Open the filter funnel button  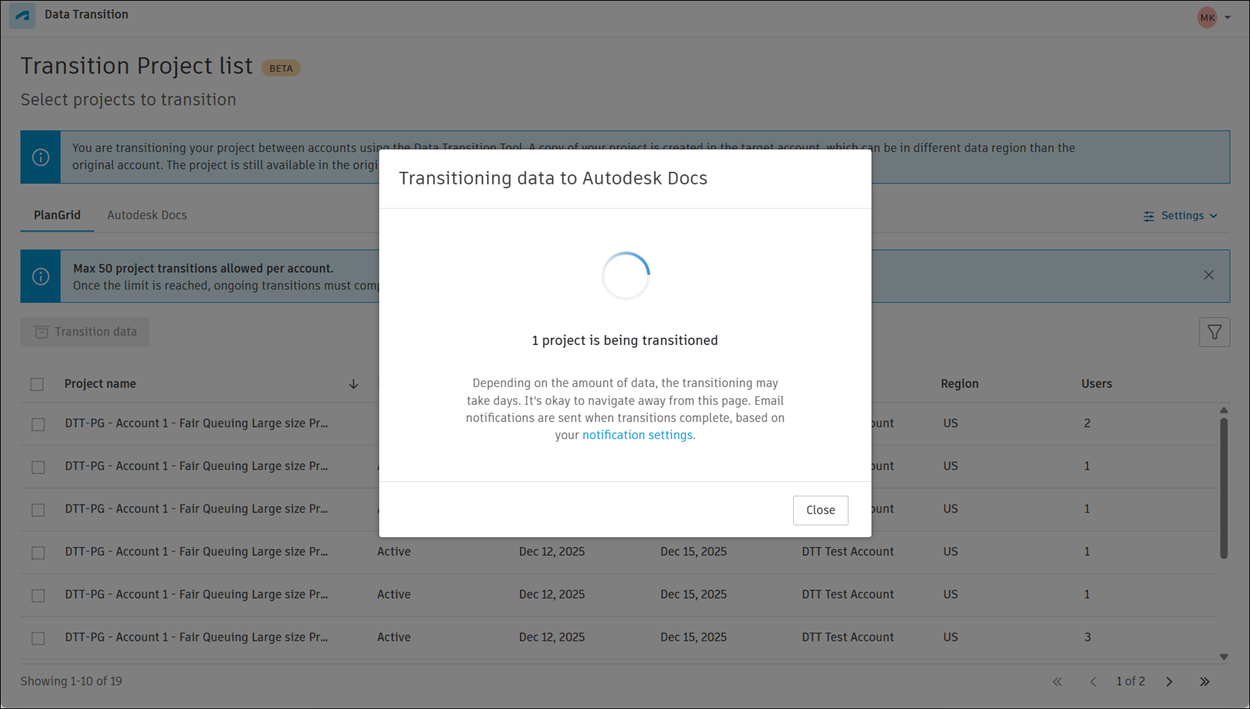coord(1214,332)
